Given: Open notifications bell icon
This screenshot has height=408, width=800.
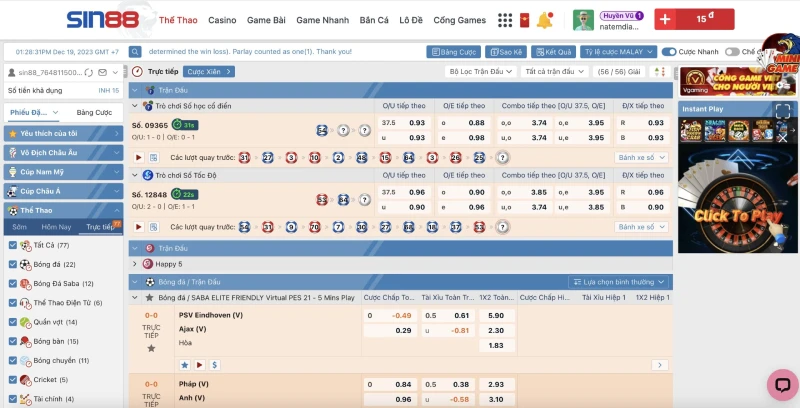Looking at the screenshot, I should click(x=545, y=20).
